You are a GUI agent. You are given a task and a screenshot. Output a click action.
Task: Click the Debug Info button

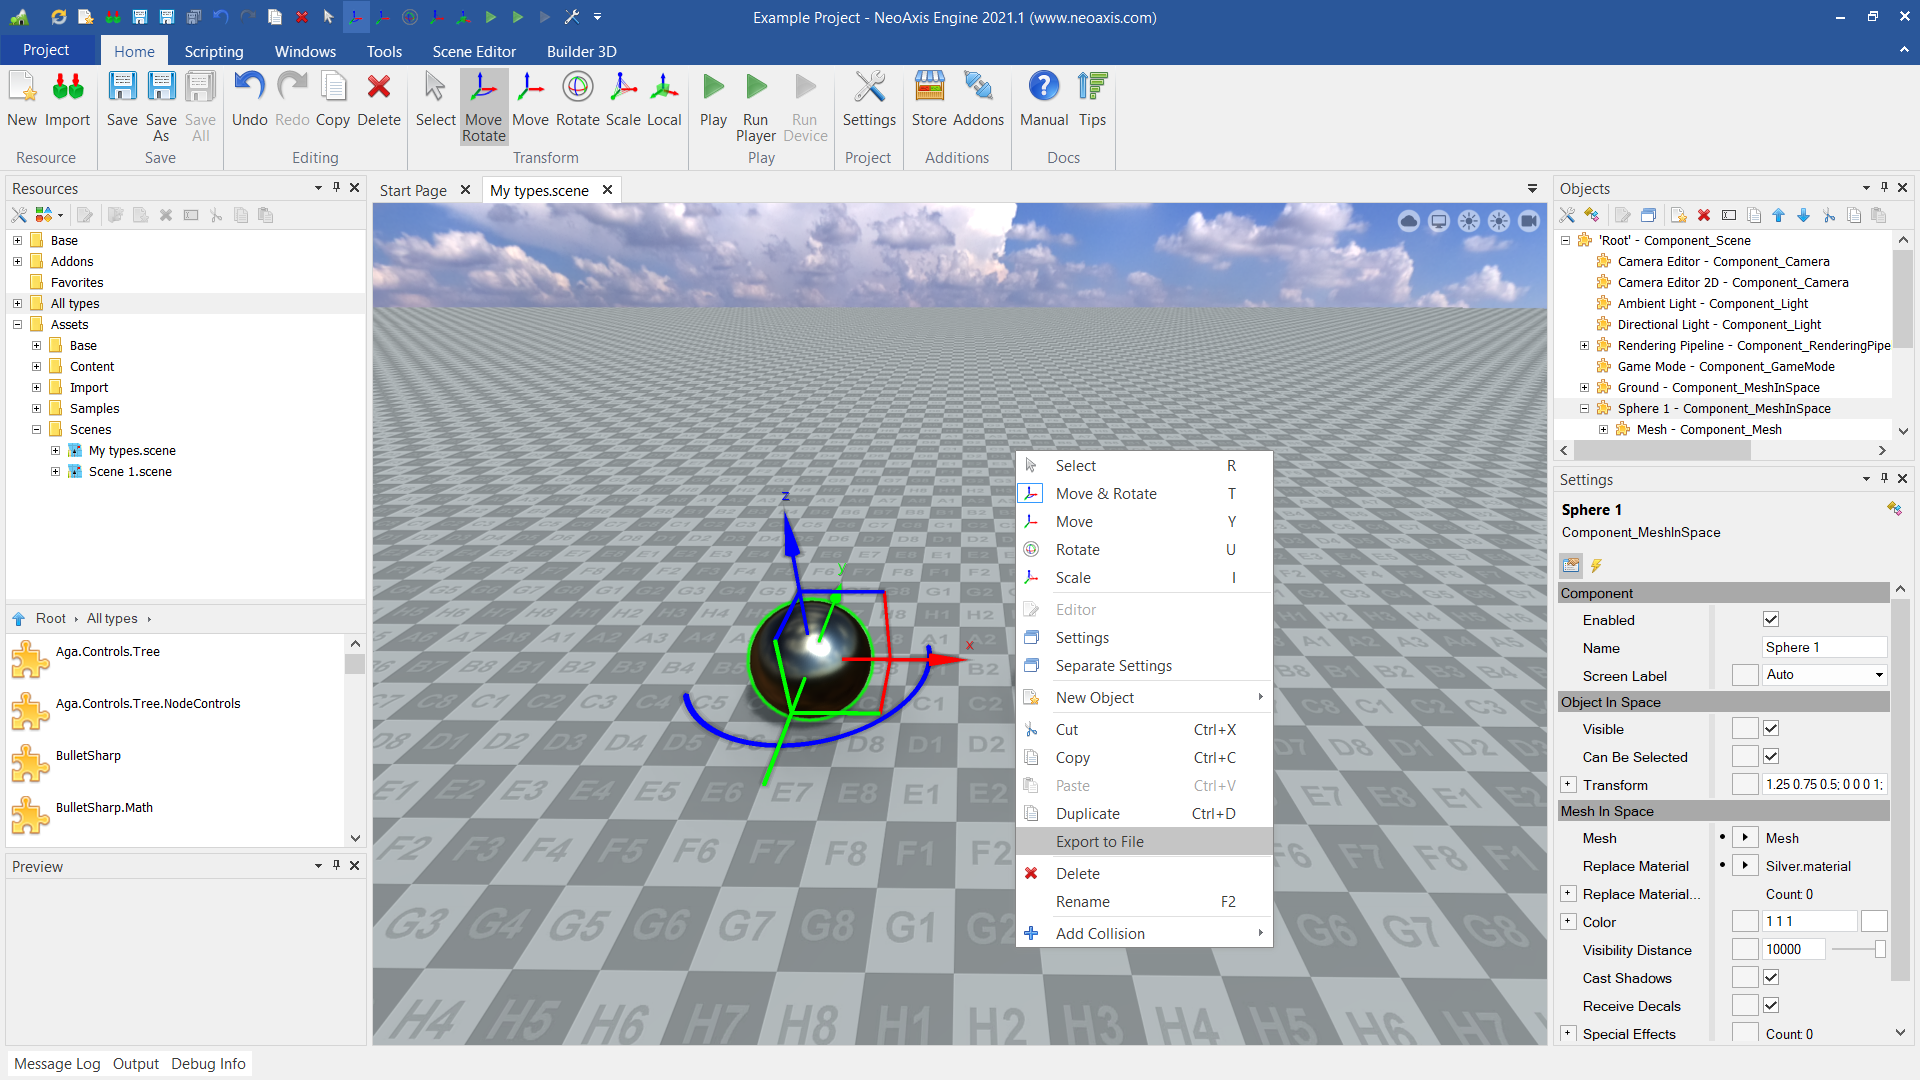coord(208,1064)
